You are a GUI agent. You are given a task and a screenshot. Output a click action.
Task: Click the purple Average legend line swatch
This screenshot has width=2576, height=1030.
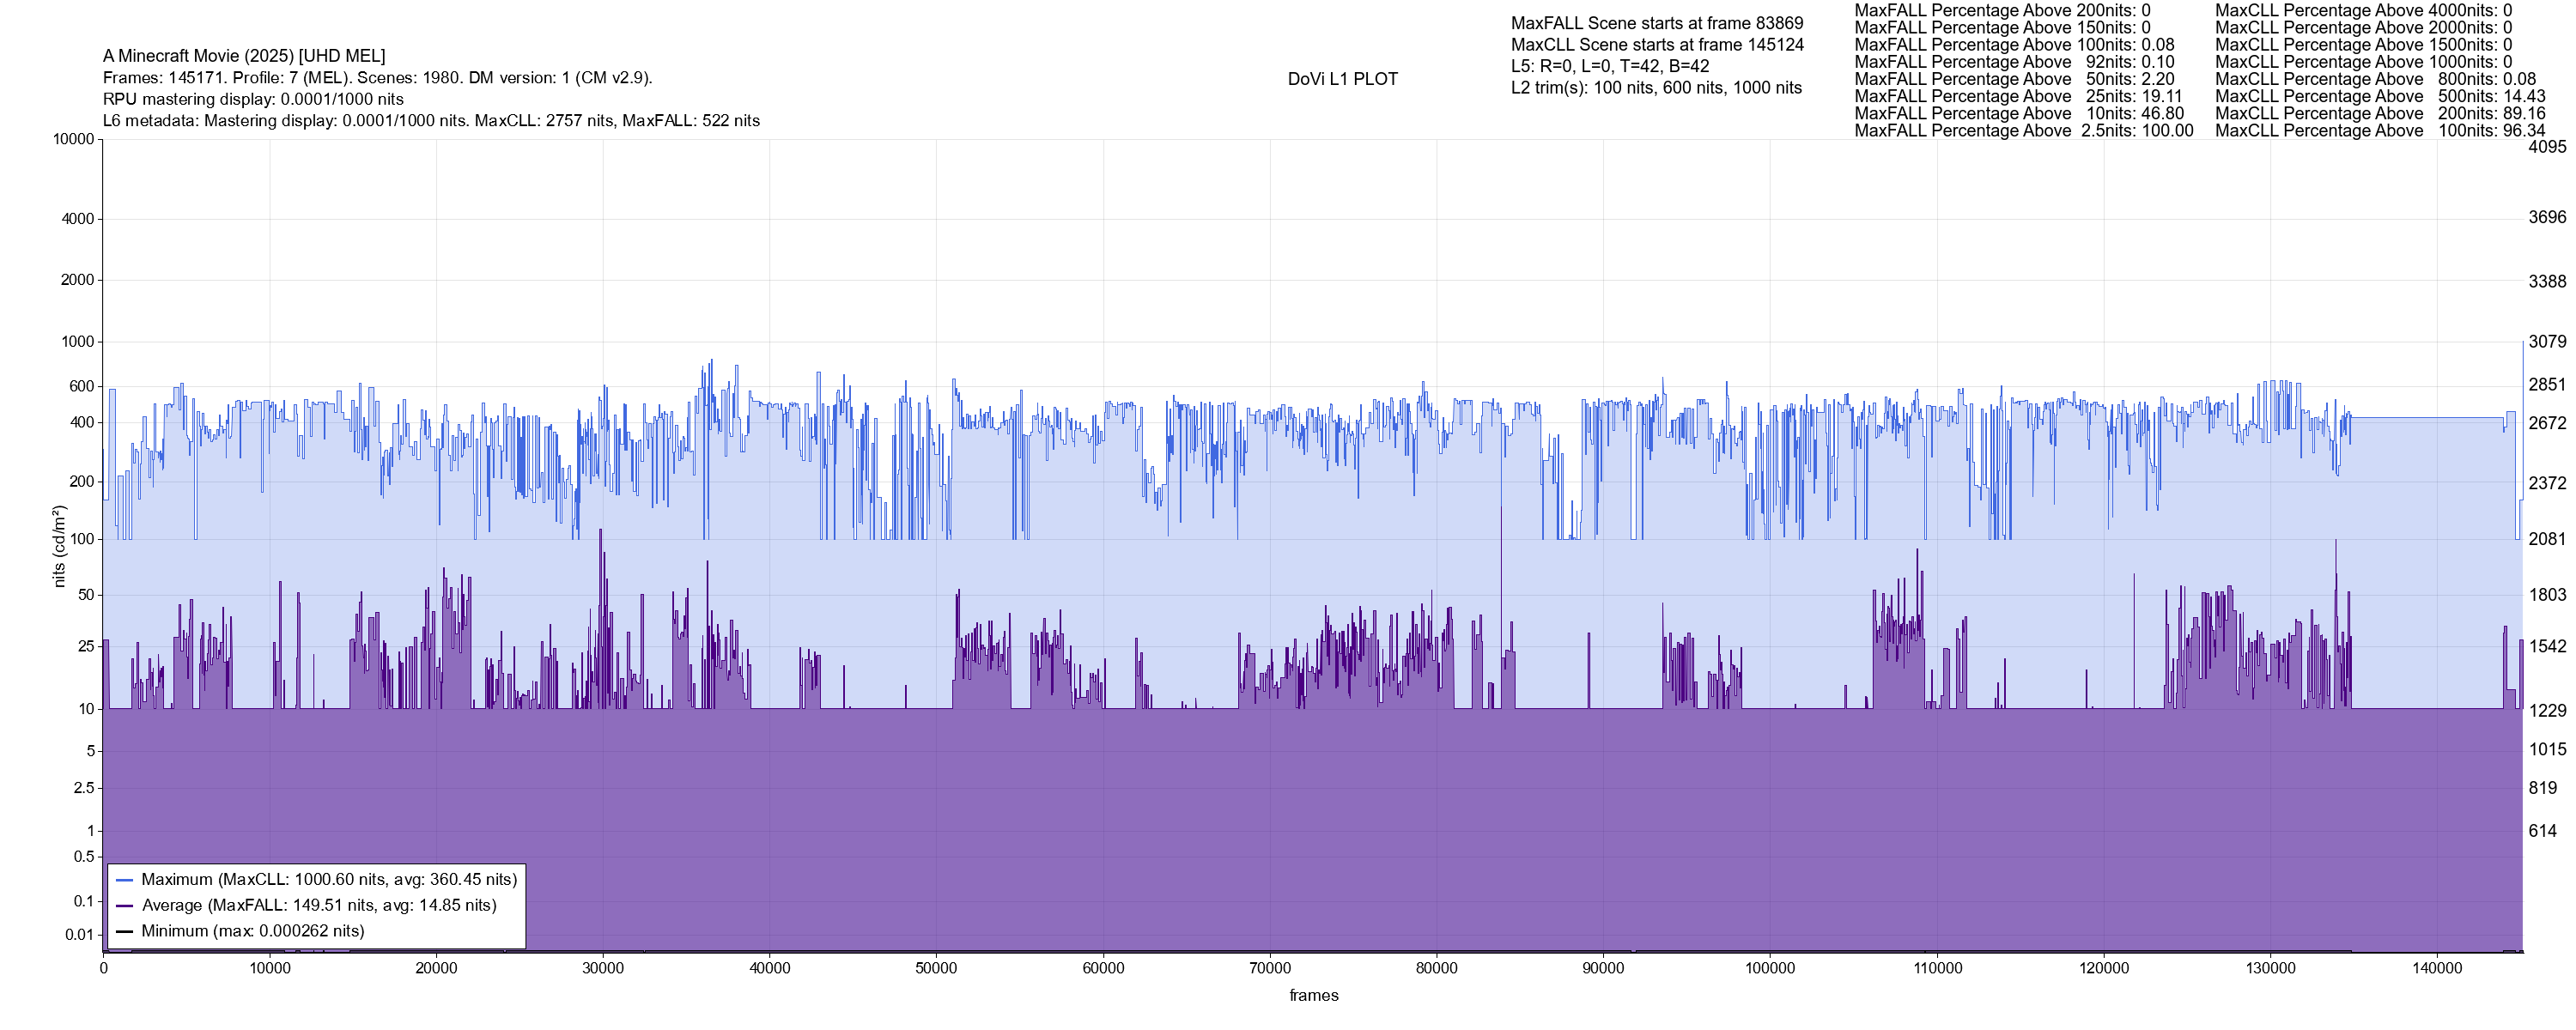click(x=124, y=906)
